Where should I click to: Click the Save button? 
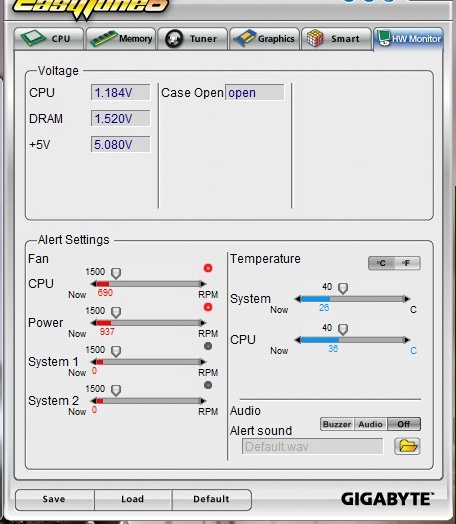click(x=55, y=500)
